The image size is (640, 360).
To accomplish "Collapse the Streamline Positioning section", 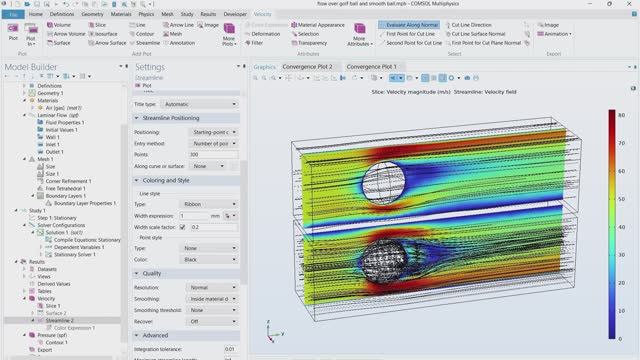I will click(136, 118).
